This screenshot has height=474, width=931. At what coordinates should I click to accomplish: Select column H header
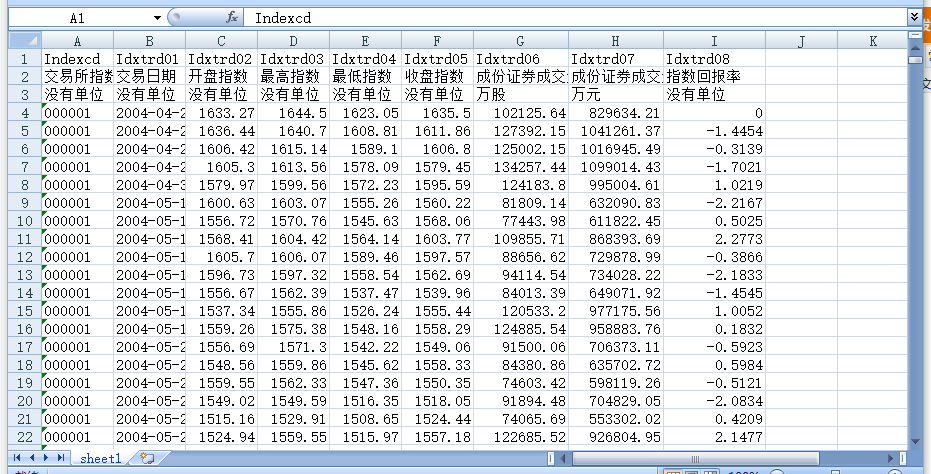tap(616, 41)
